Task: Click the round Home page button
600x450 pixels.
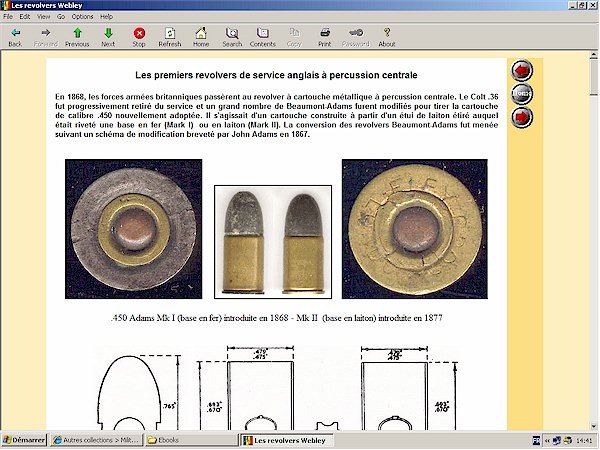Action: tap(522, 93)
